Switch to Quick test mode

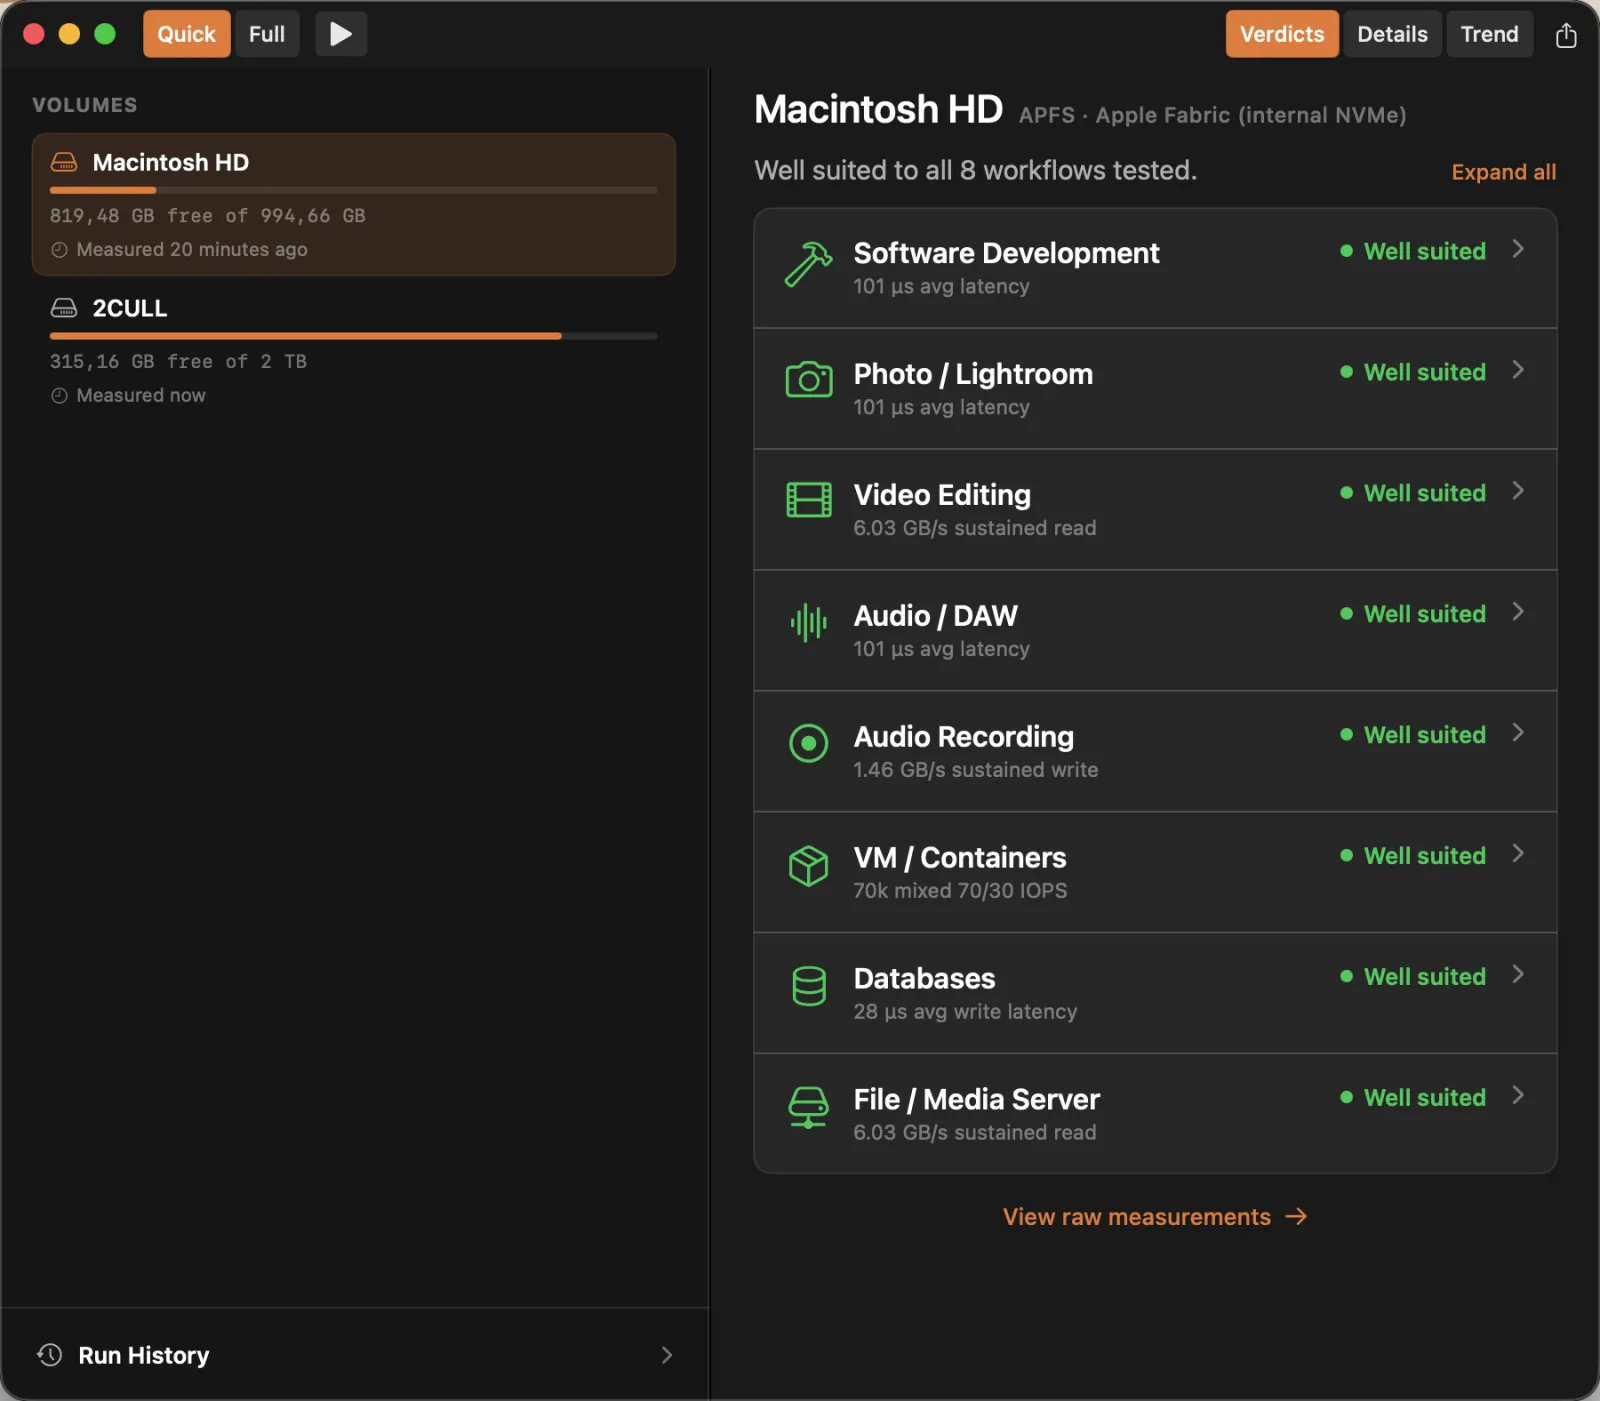pos(187,34)
